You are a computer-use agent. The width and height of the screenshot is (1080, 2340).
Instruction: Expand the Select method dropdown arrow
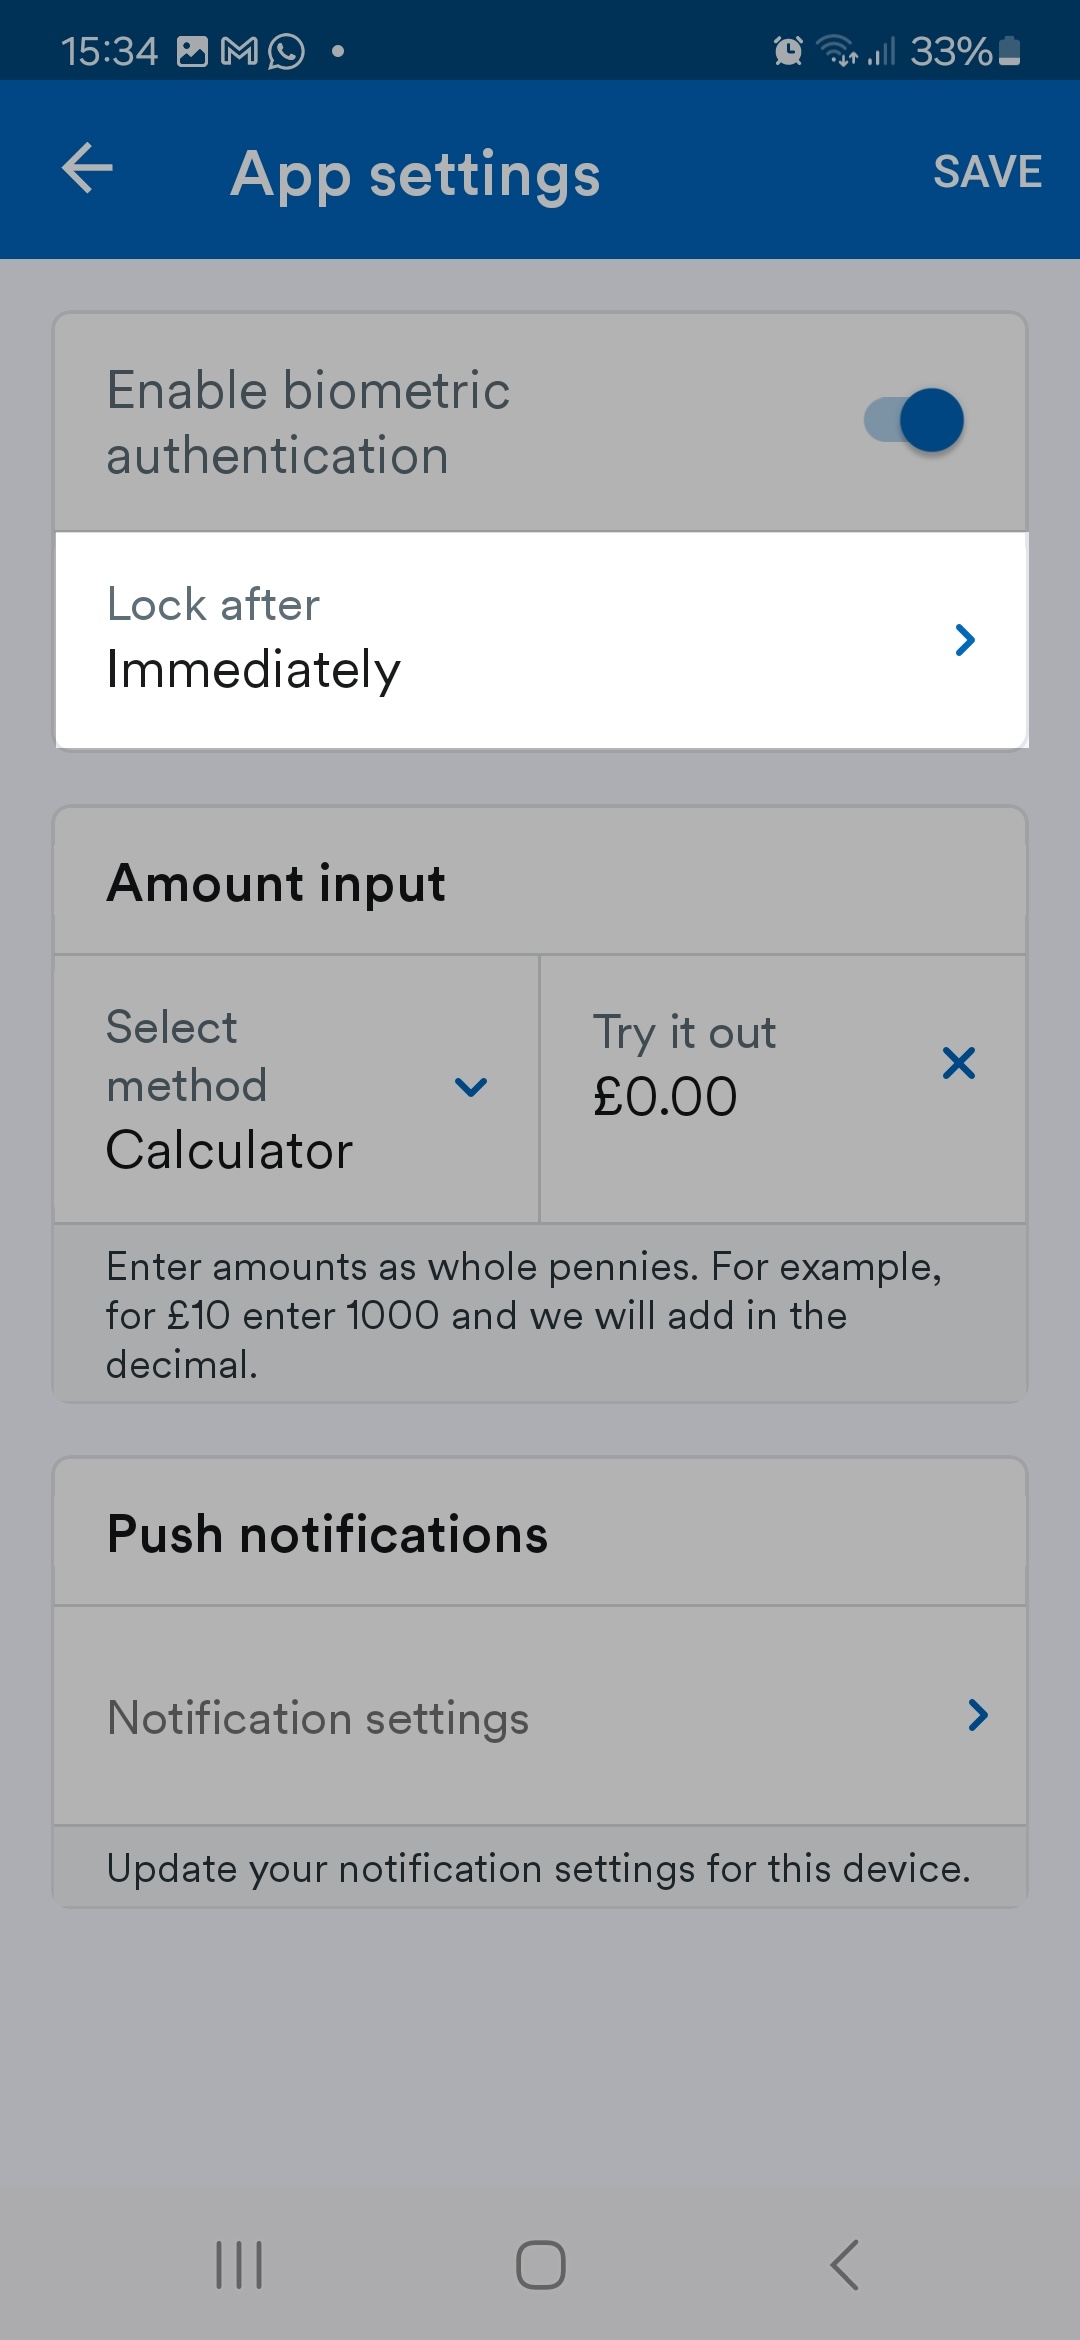471,1087
